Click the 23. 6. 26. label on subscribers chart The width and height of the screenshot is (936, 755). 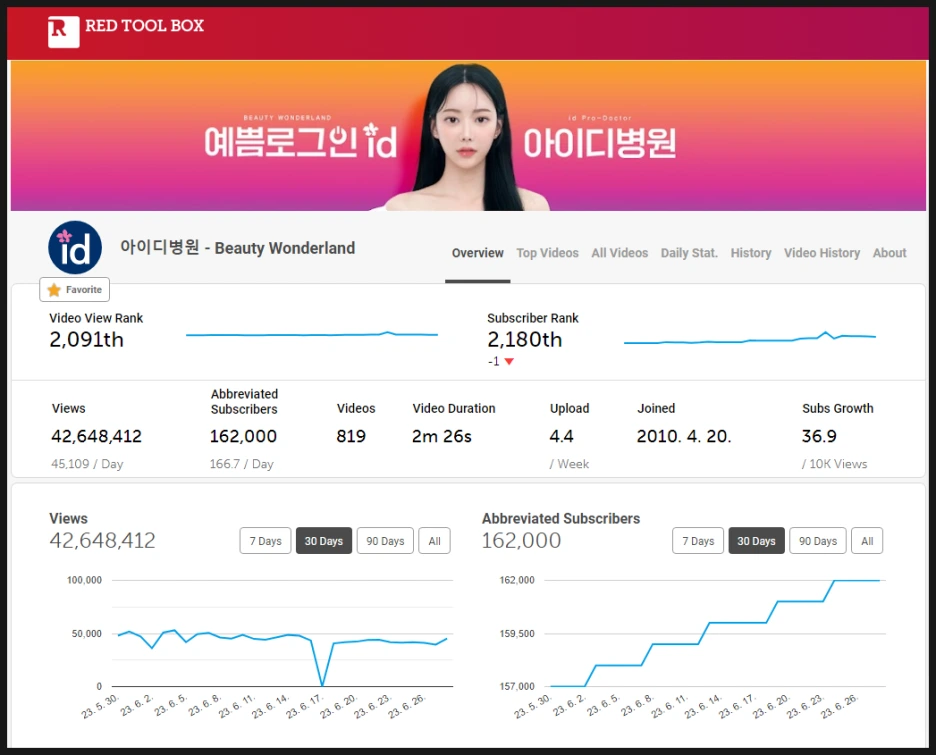[x=839, y=706]
